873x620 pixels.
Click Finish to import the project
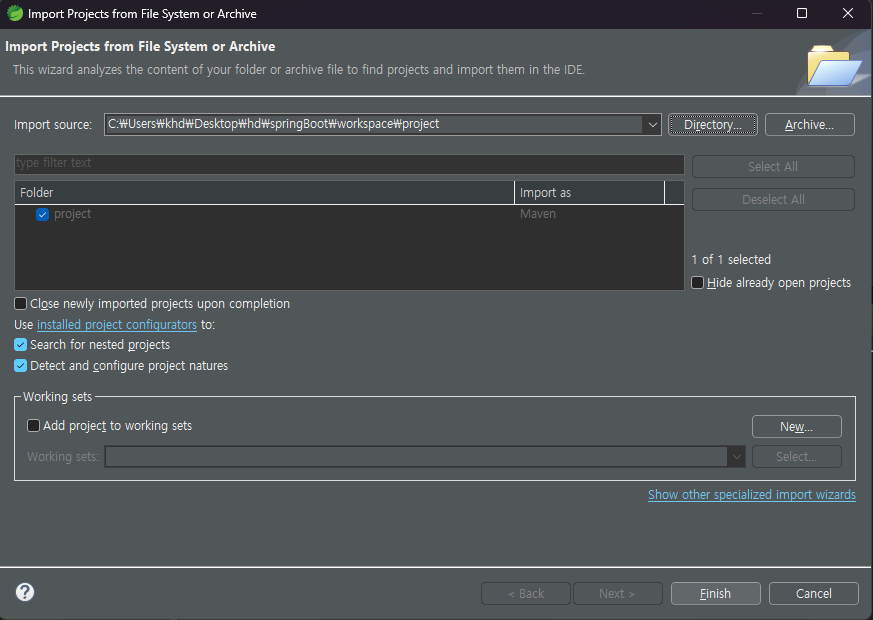tap(715, 594)
